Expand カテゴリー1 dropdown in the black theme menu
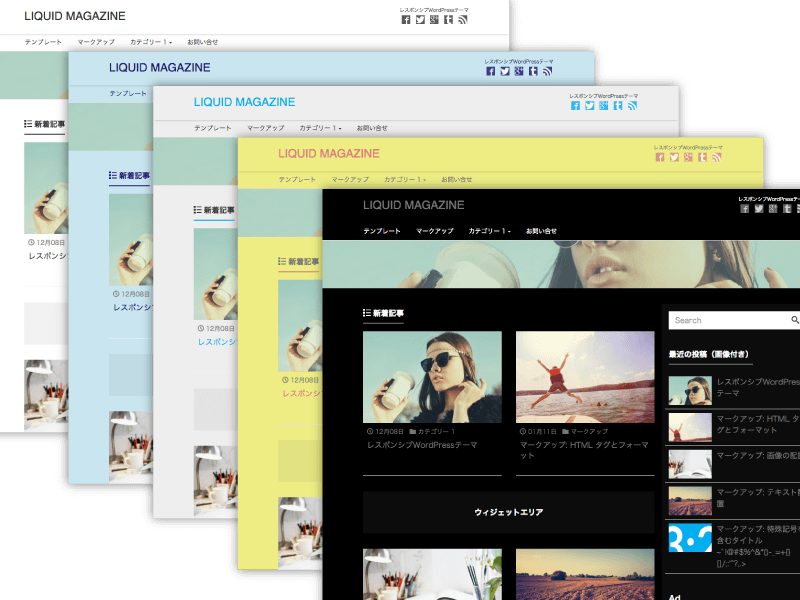800x600 pixels. point(489,231)
